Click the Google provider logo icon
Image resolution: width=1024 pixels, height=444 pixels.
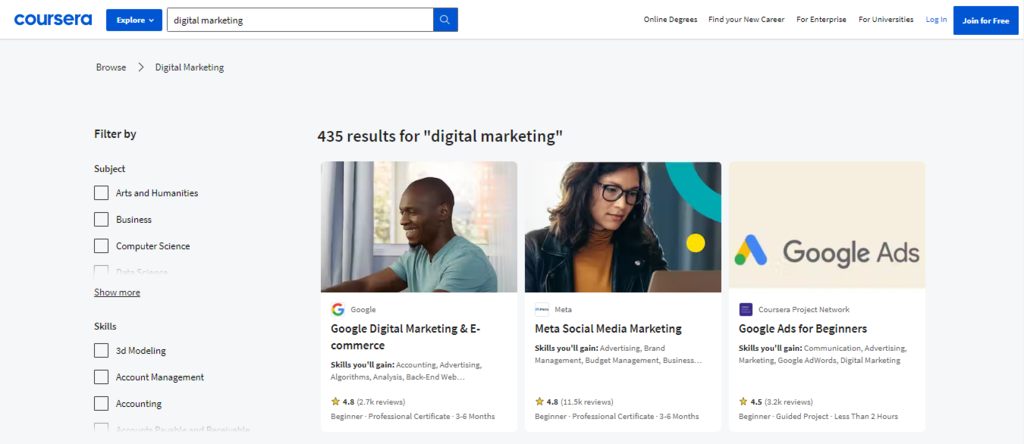338,309
